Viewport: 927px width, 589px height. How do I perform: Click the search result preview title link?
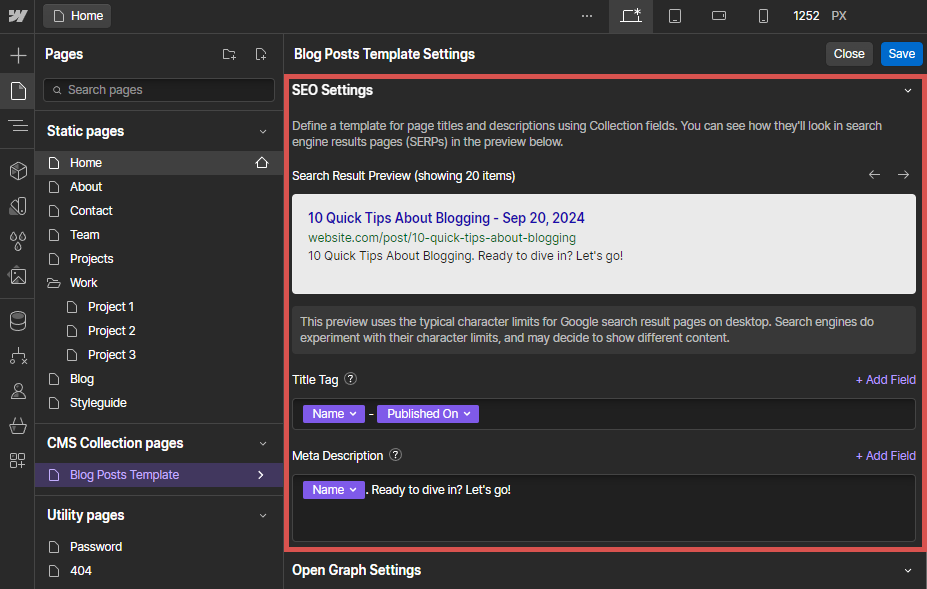(446, 218)
